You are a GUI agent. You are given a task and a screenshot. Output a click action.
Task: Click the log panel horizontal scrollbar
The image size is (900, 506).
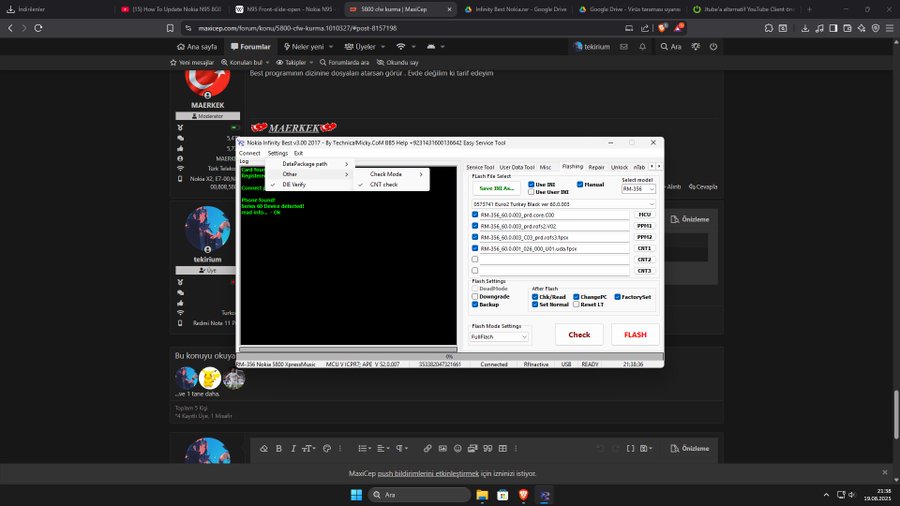click(x=348, y=349)
